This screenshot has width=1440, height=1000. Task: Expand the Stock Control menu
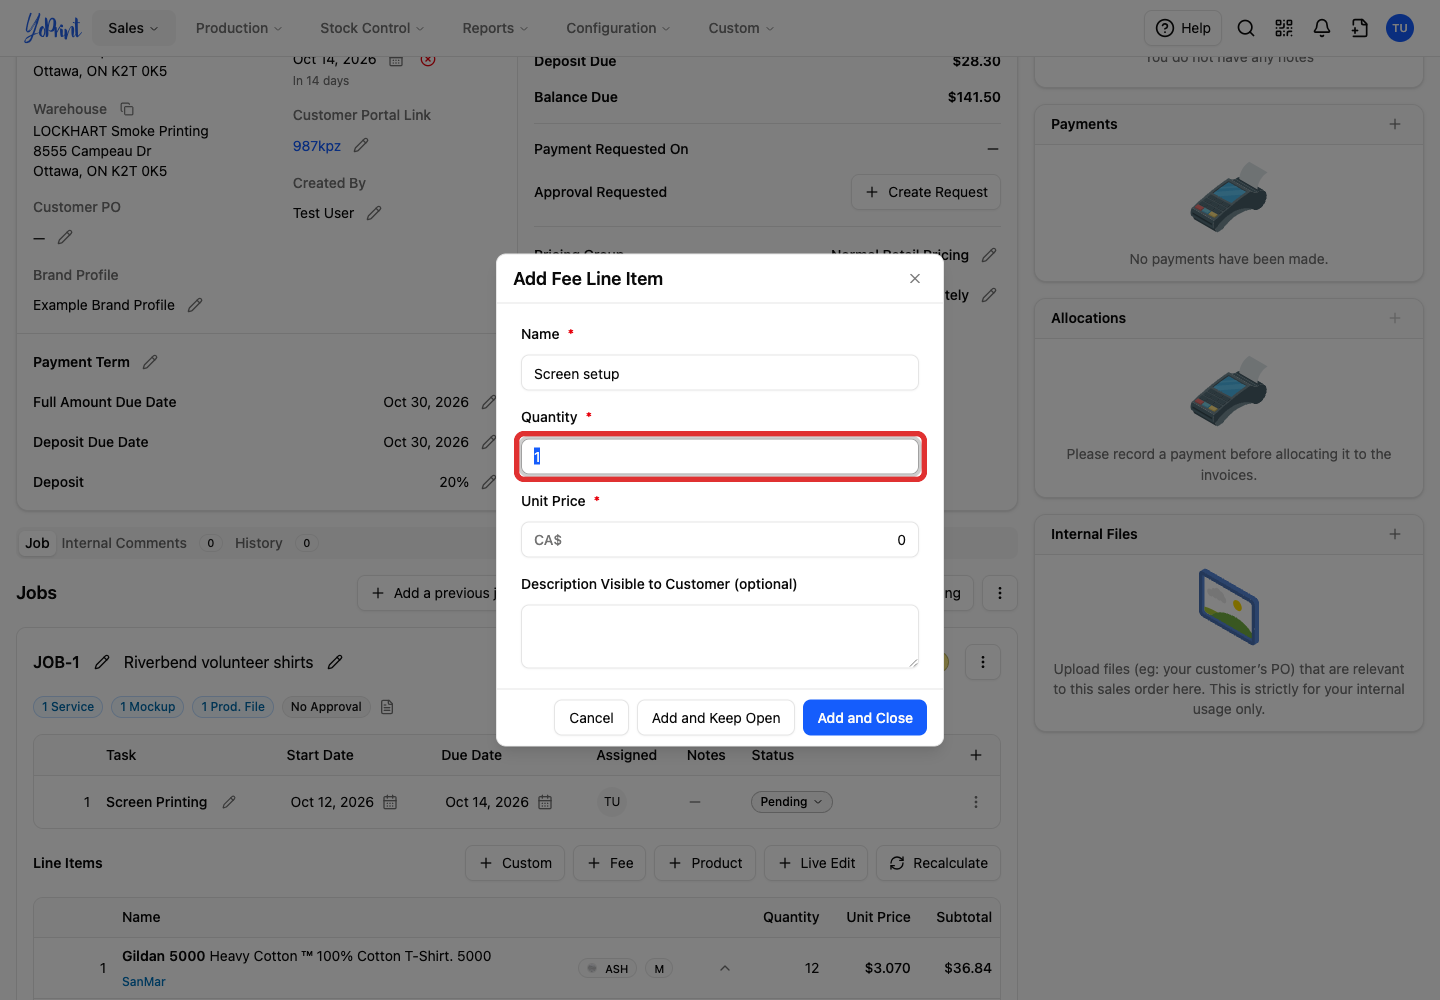pyautogui.click(x=372, y=28)
